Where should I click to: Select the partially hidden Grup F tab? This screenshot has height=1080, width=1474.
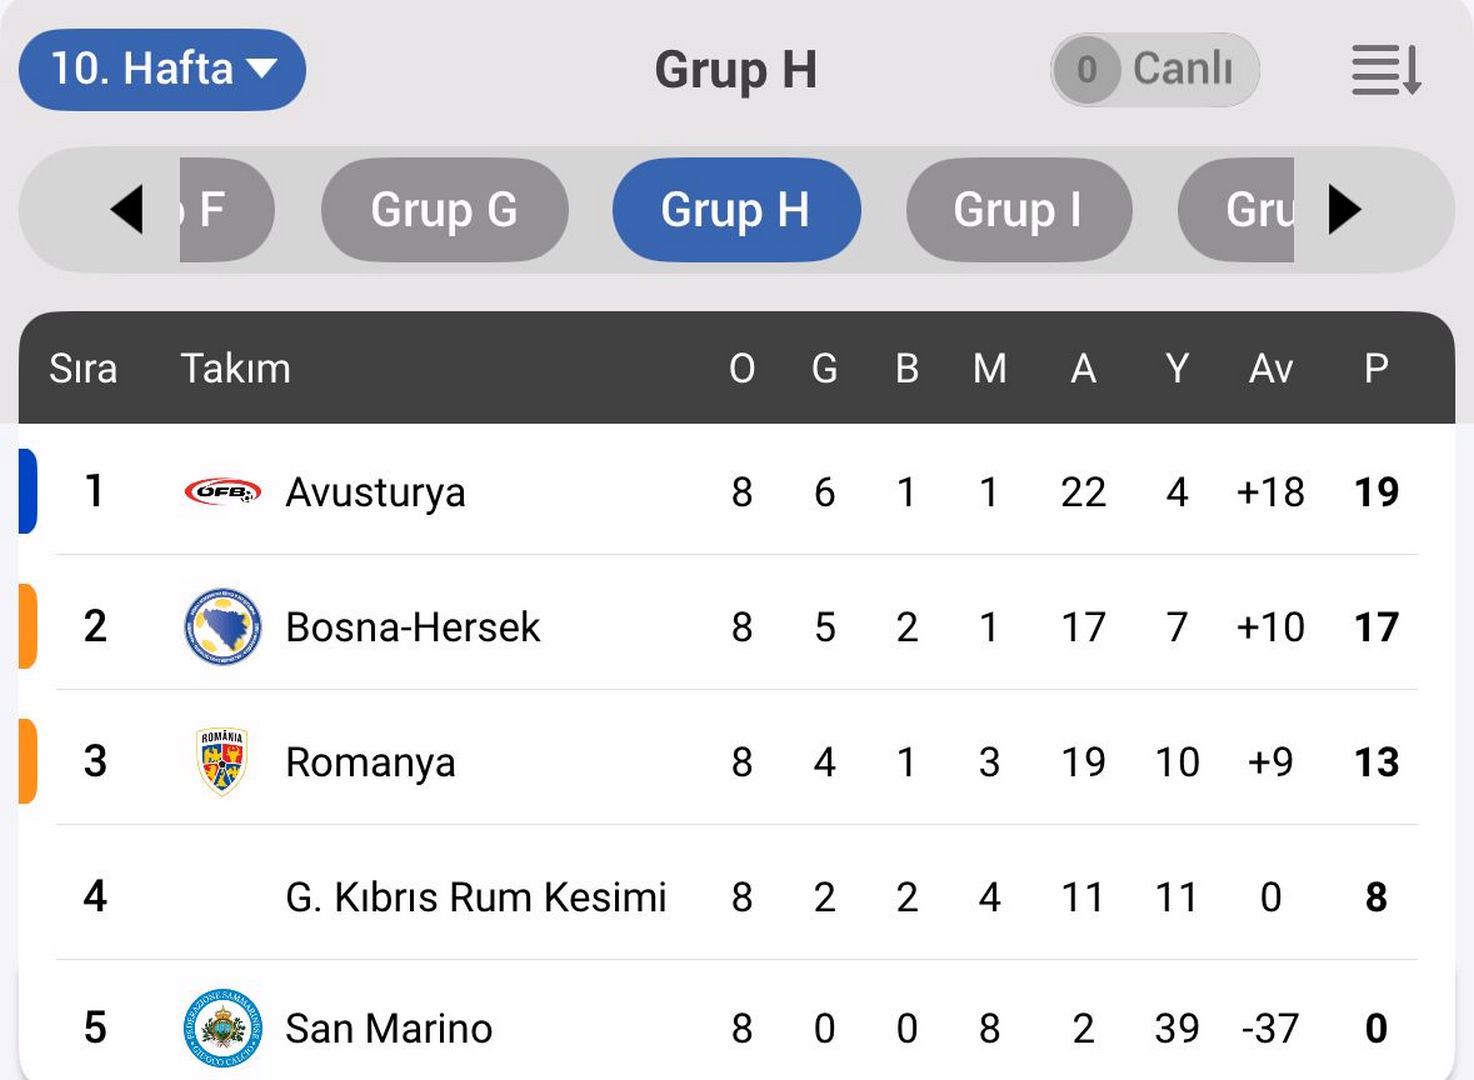tap(224, 210)
